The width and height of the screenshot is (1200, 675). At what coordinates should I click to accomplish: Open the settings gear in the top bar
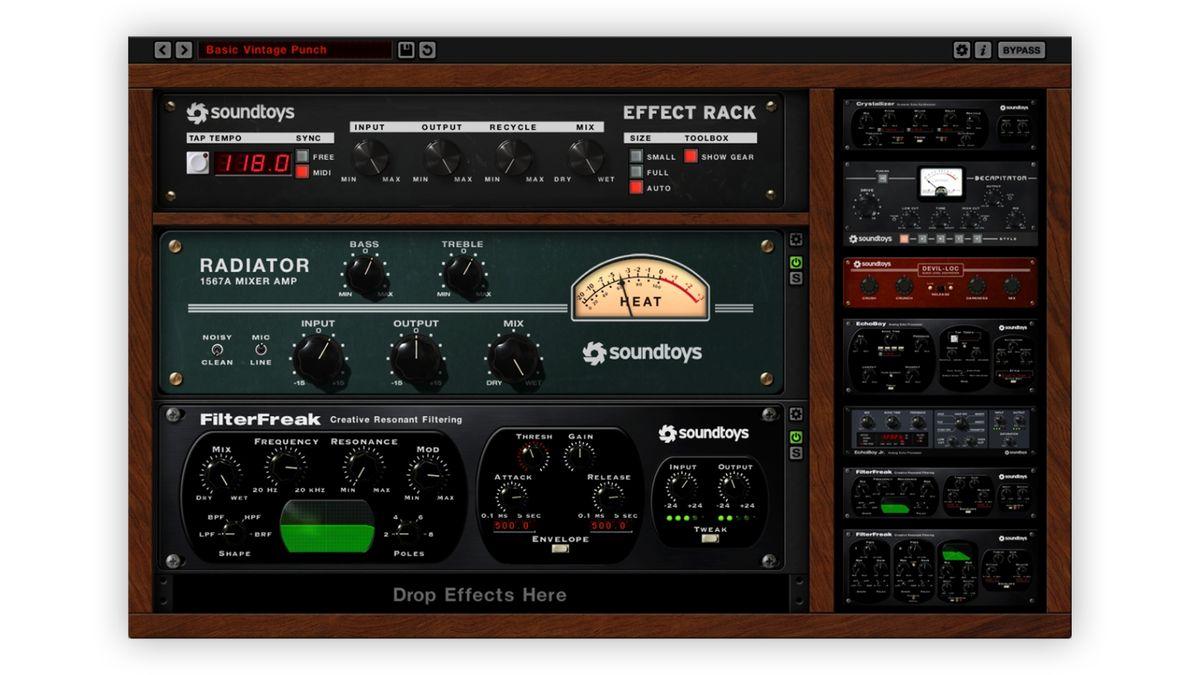tap(961, 49)
